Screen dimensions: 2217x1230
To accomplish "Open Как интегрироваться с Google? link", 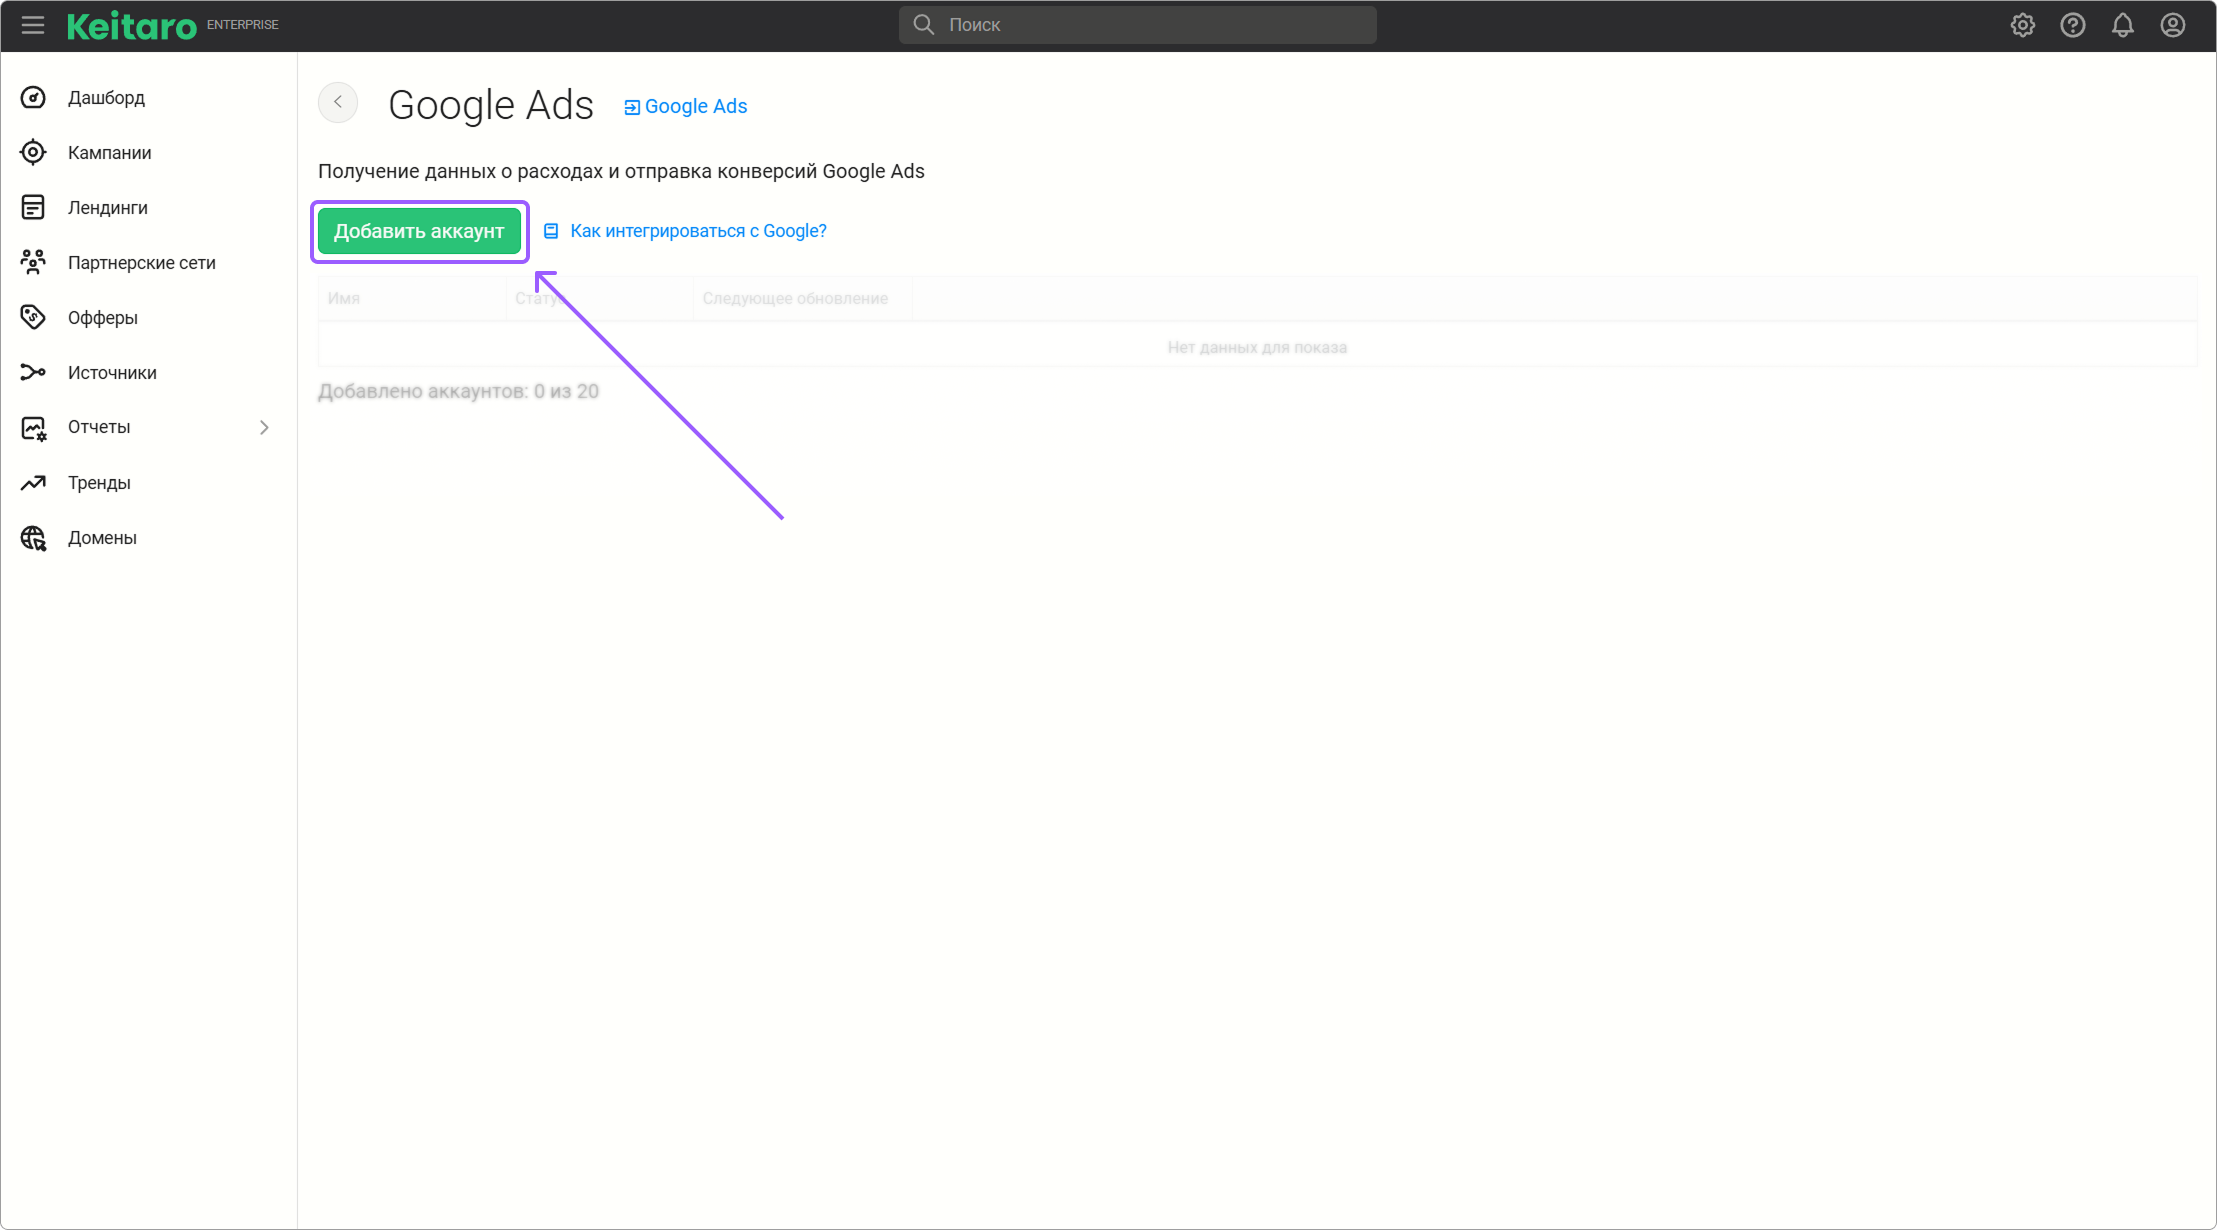I will 698,231.
